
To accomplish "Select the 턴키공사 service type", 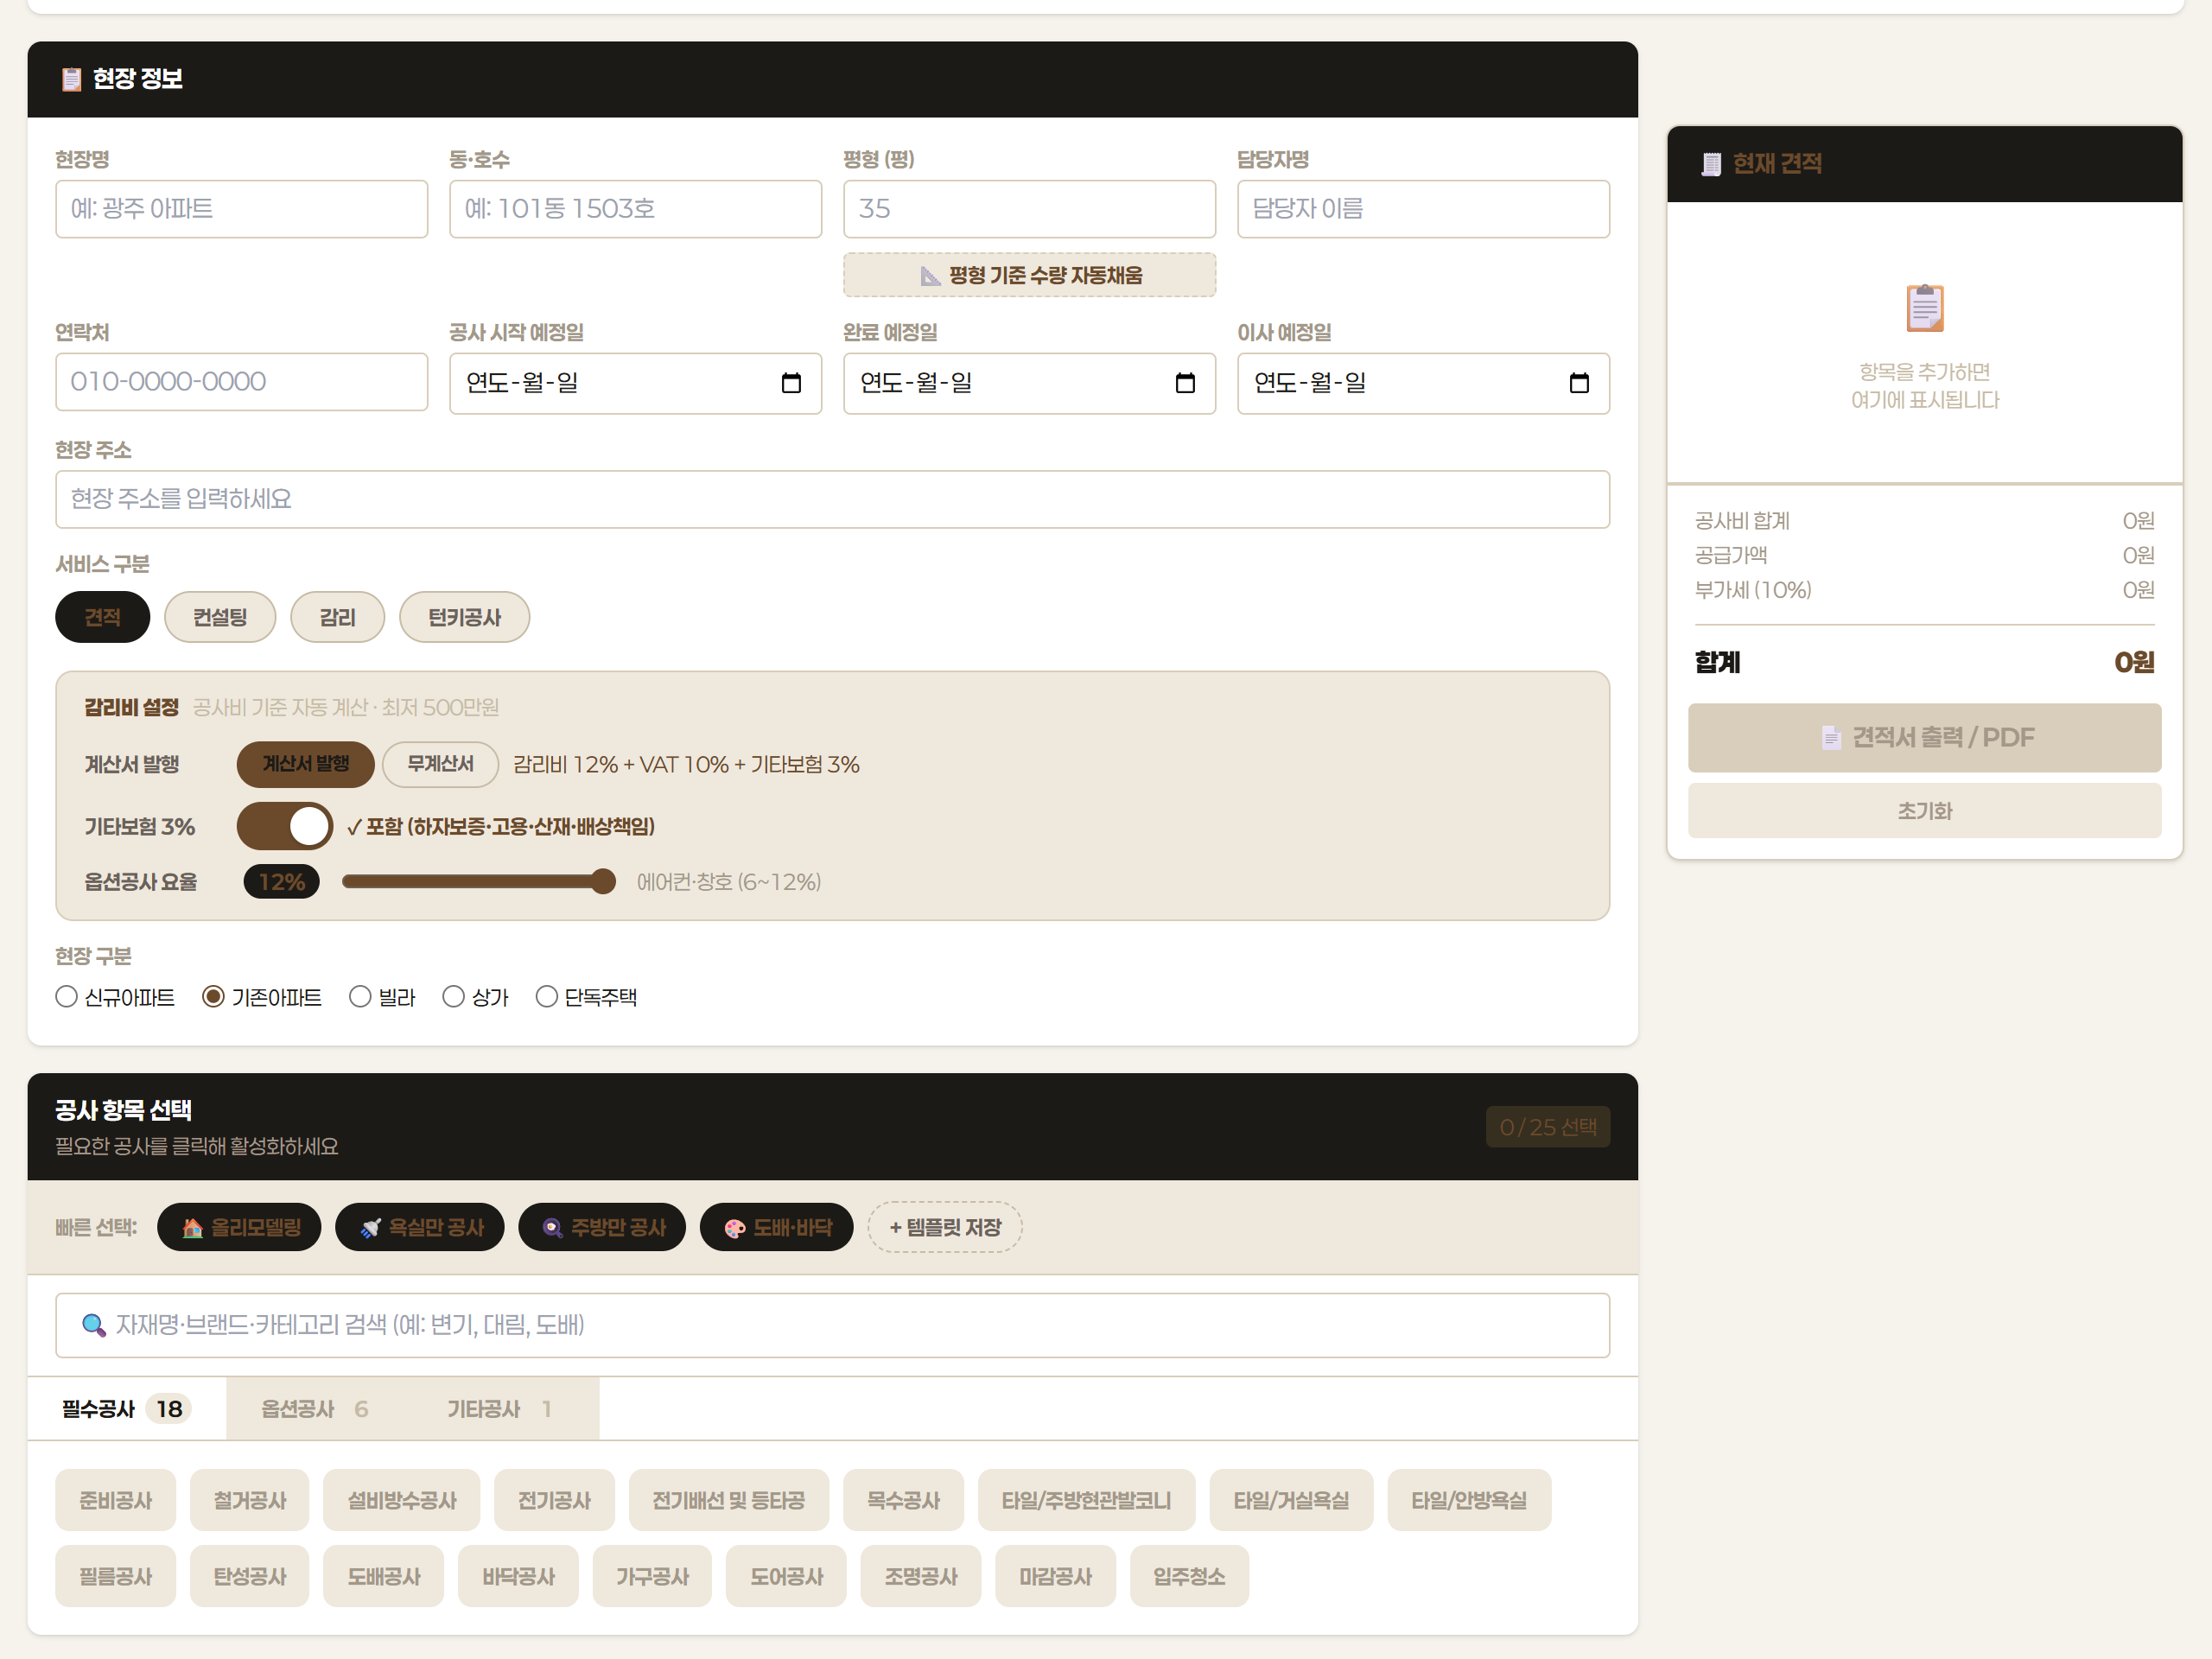I will [464, 617].
